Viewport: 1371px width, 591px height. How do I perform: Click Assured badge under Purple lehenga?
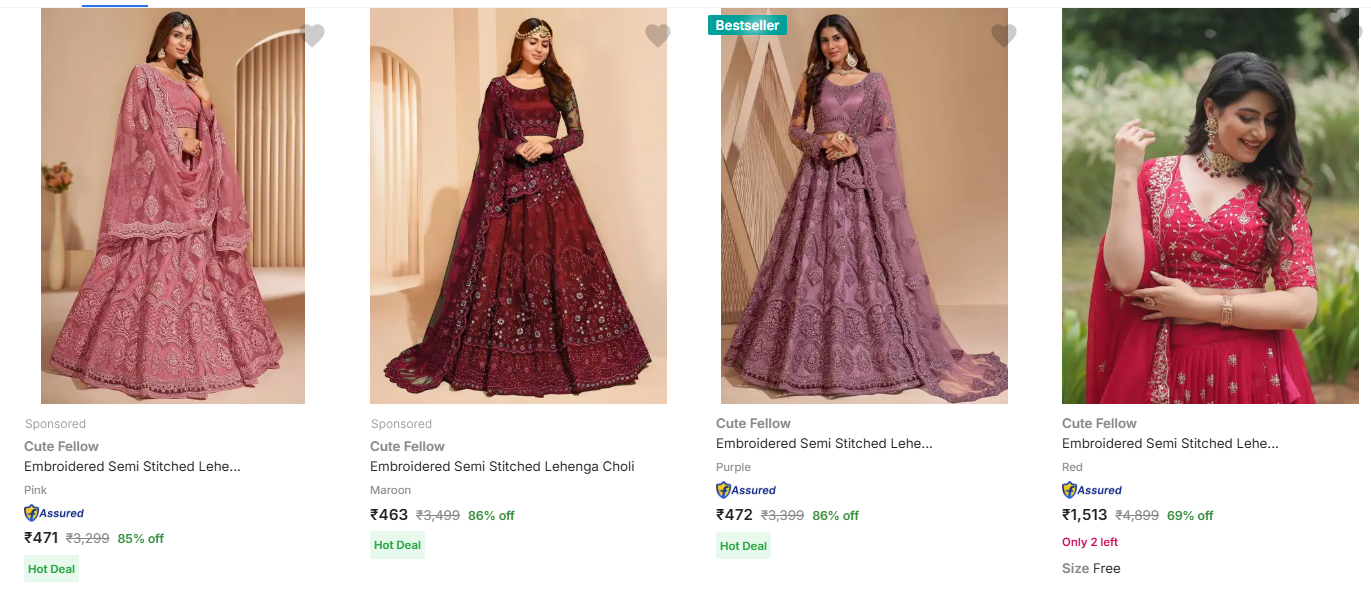click(x=746, y=490)
